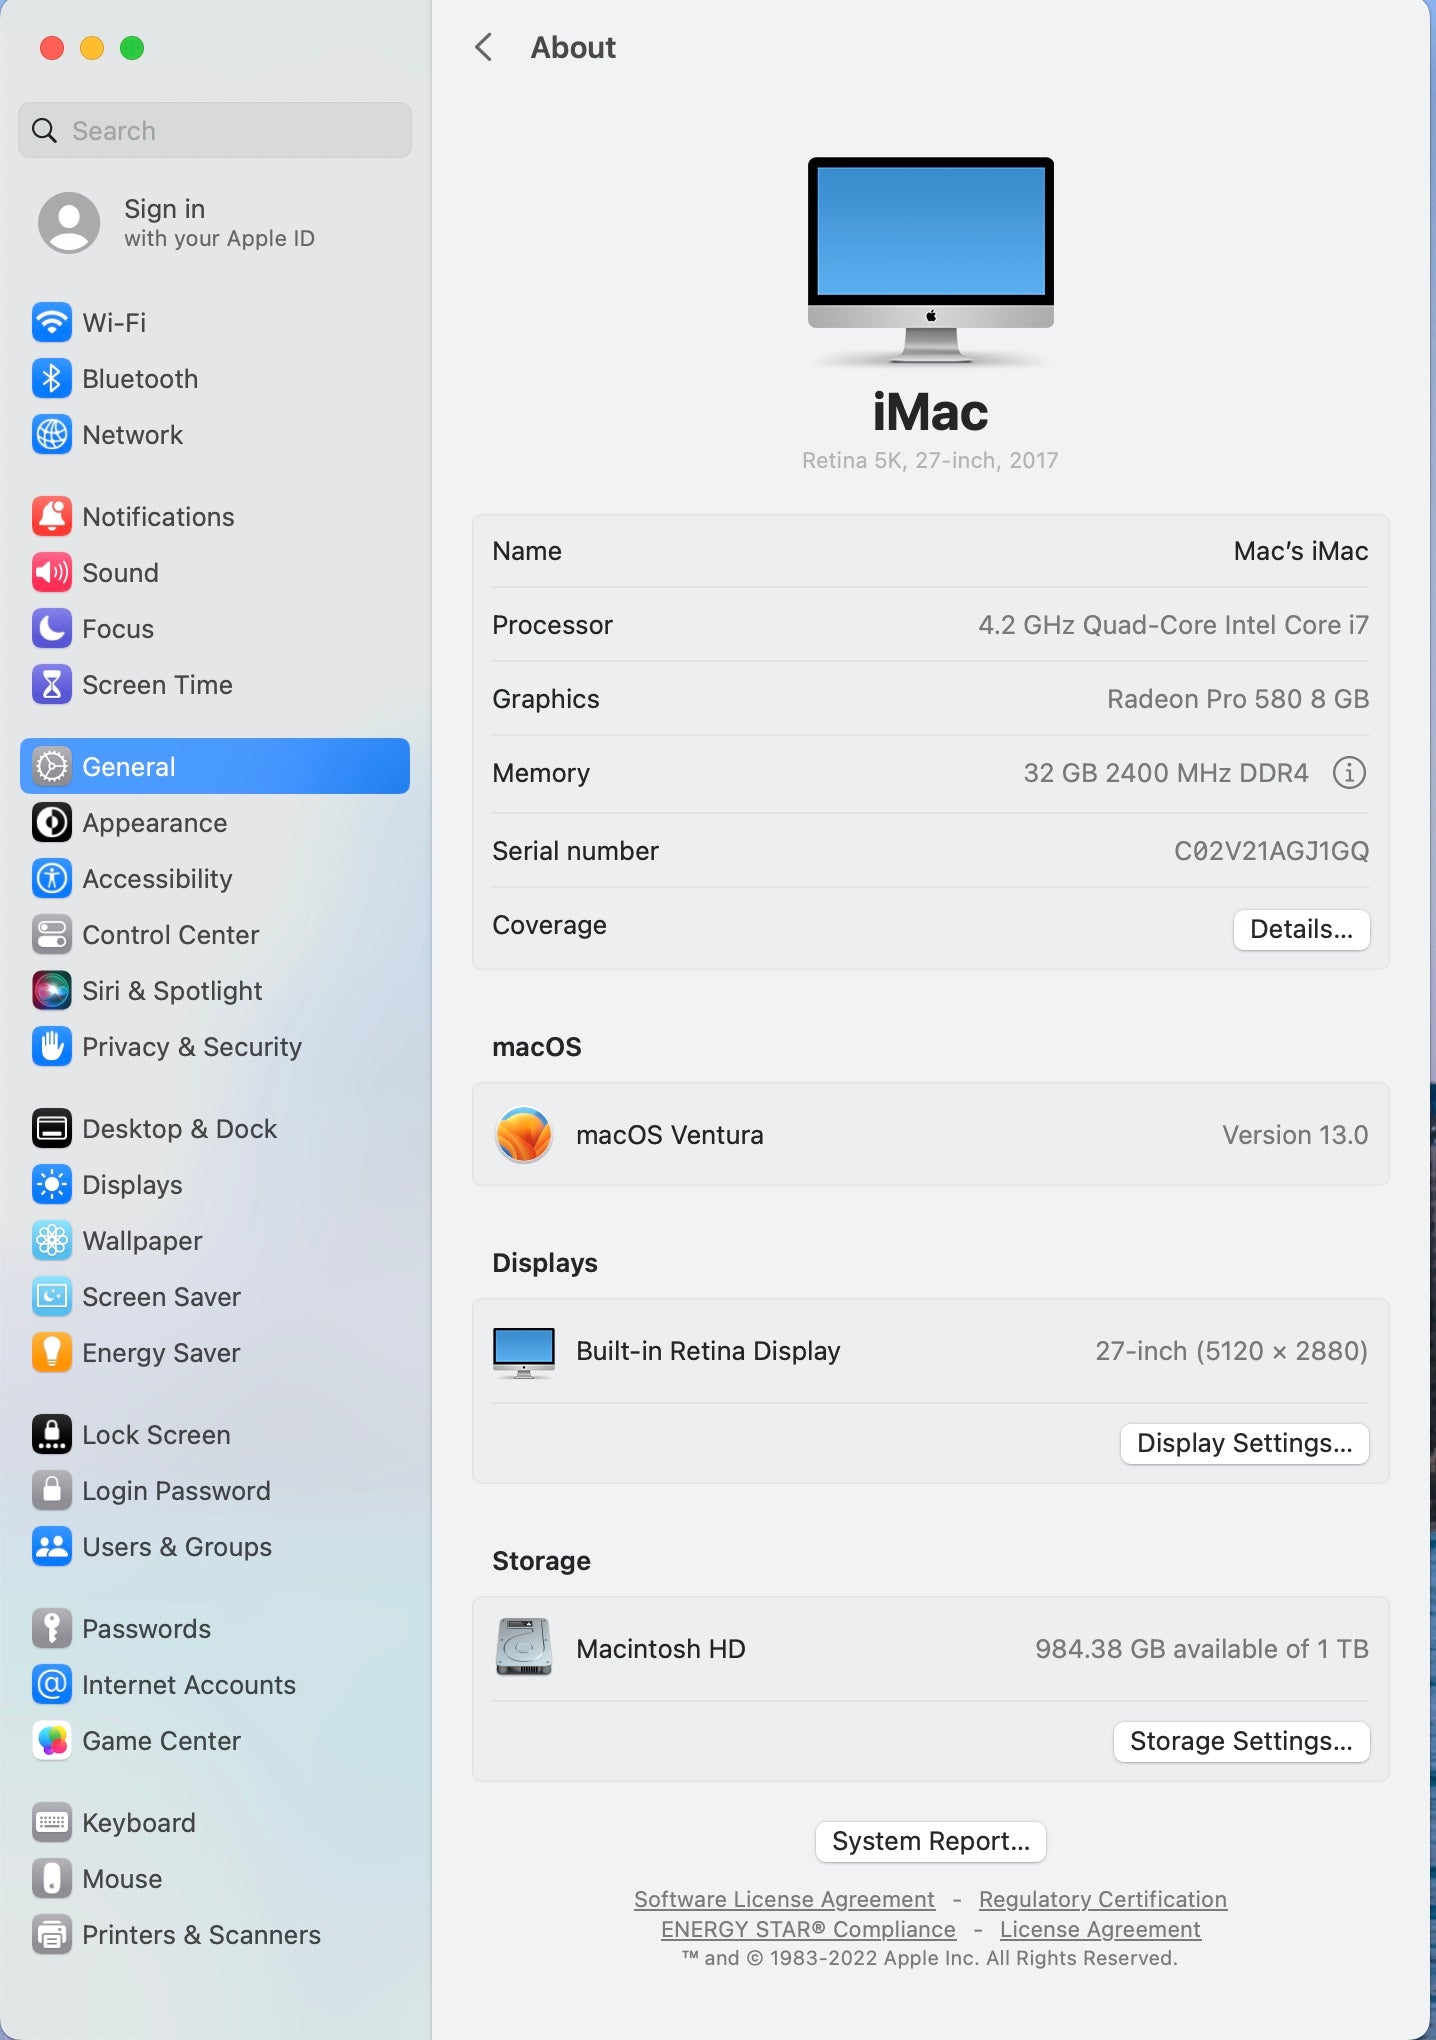The image size is (1436, 2040).
Task: Open the System Report button
Action: (930, 1841)
